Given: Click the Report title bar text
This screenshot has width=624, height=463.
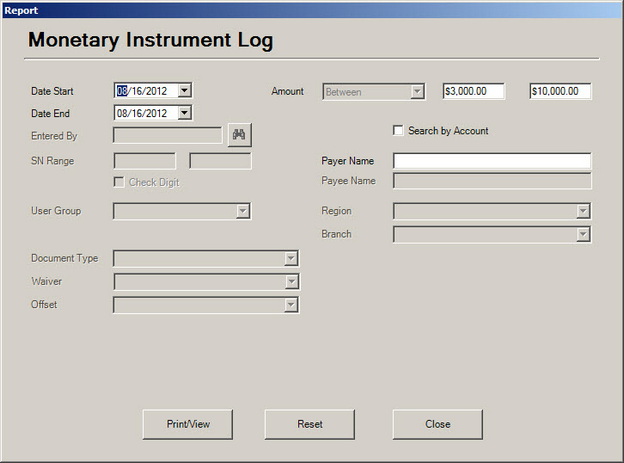Looking at the screenshot, I should 21,10.
